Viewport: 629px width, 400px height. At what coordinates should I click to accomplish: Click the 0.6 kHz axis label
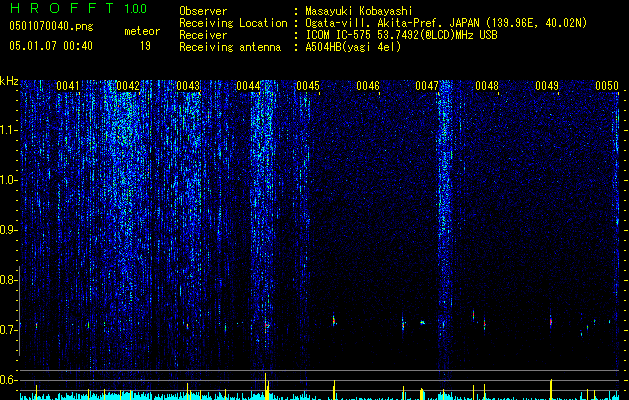[x=8, y=380]
